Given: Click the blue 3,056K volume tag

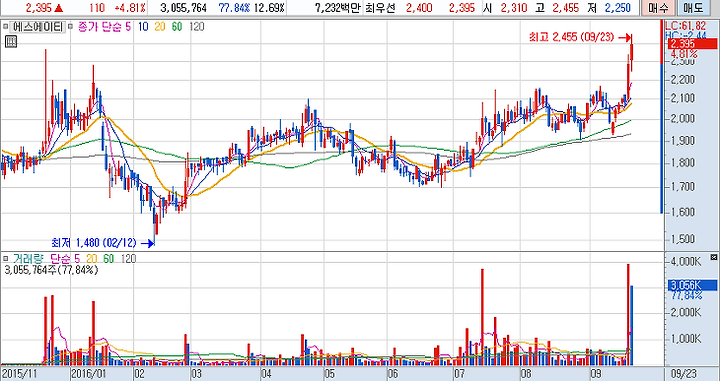Looking at the screenshot, I should 692,286.
